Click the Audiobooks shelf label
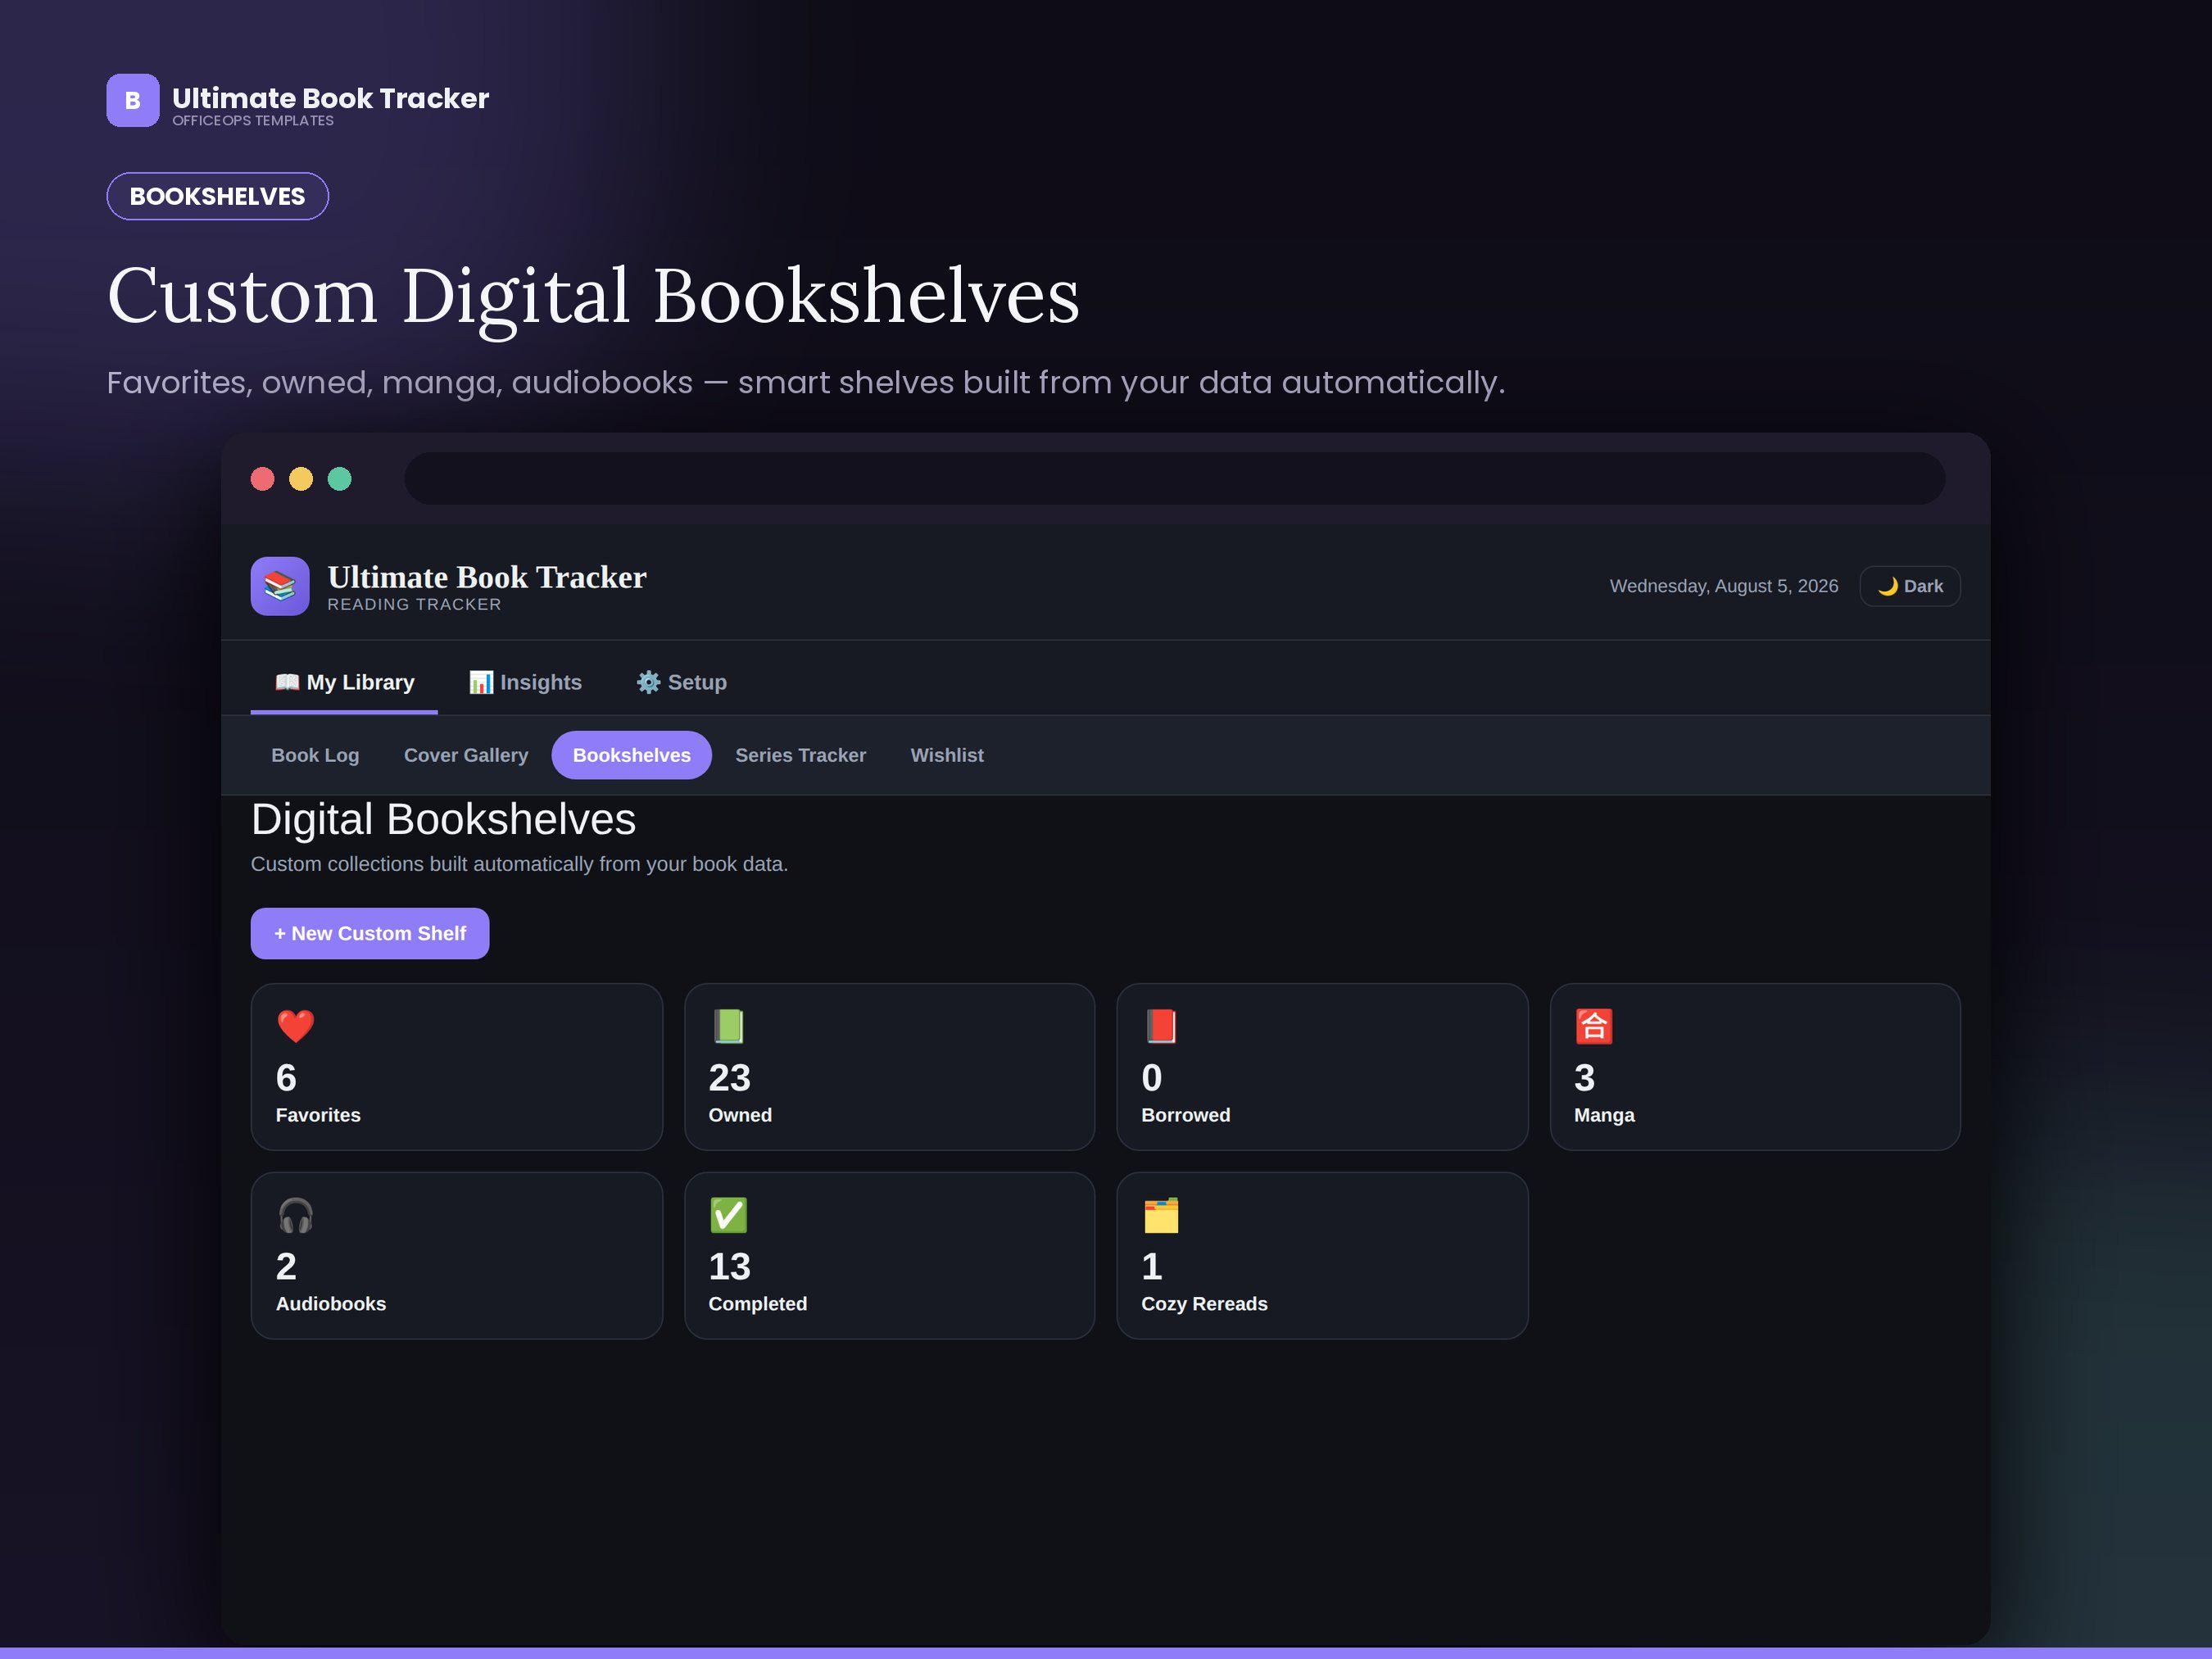This screenshot has height=1659, width=2212. [x=331, y=1303]
